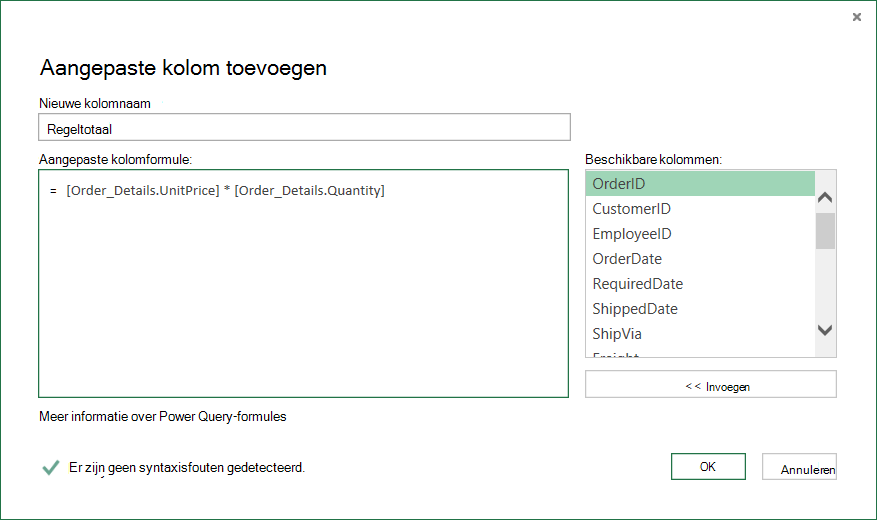877x520 pixels.
Task: Click the Invoegen insert button
Action: pos(711,384)
